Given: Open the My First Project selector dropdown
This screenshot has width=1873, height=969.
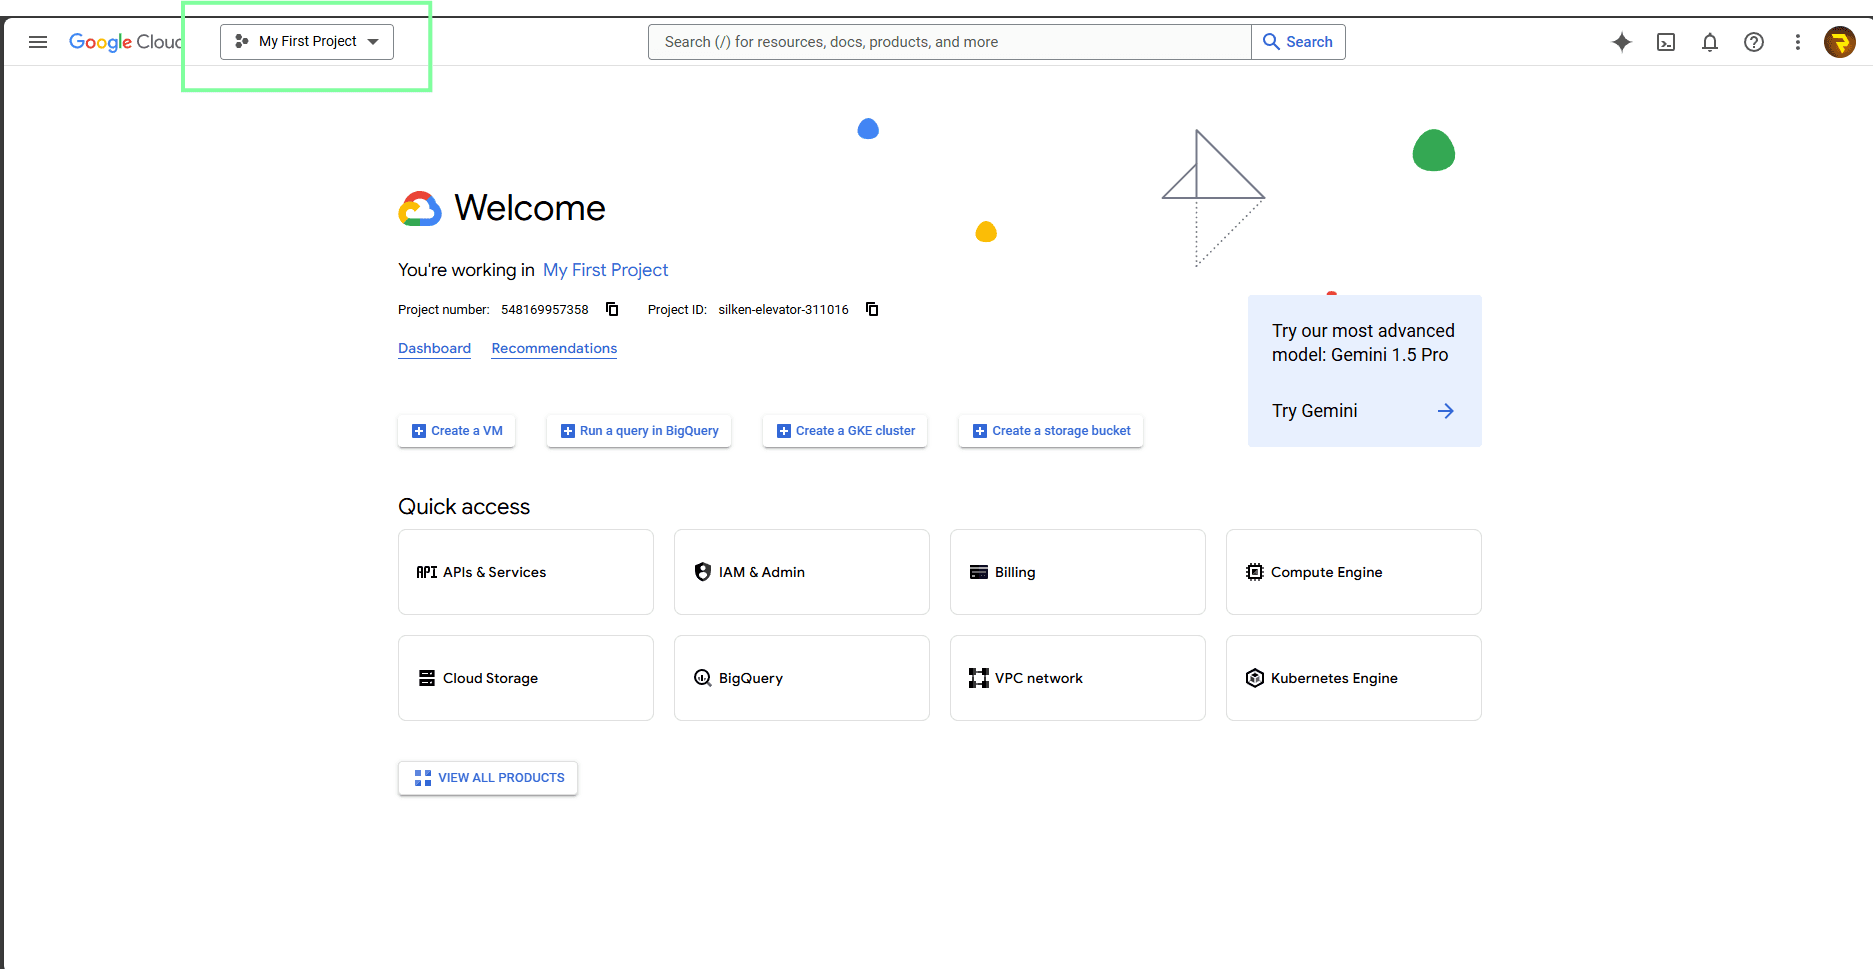Looking at the screenshot, I should coord(307,42).
